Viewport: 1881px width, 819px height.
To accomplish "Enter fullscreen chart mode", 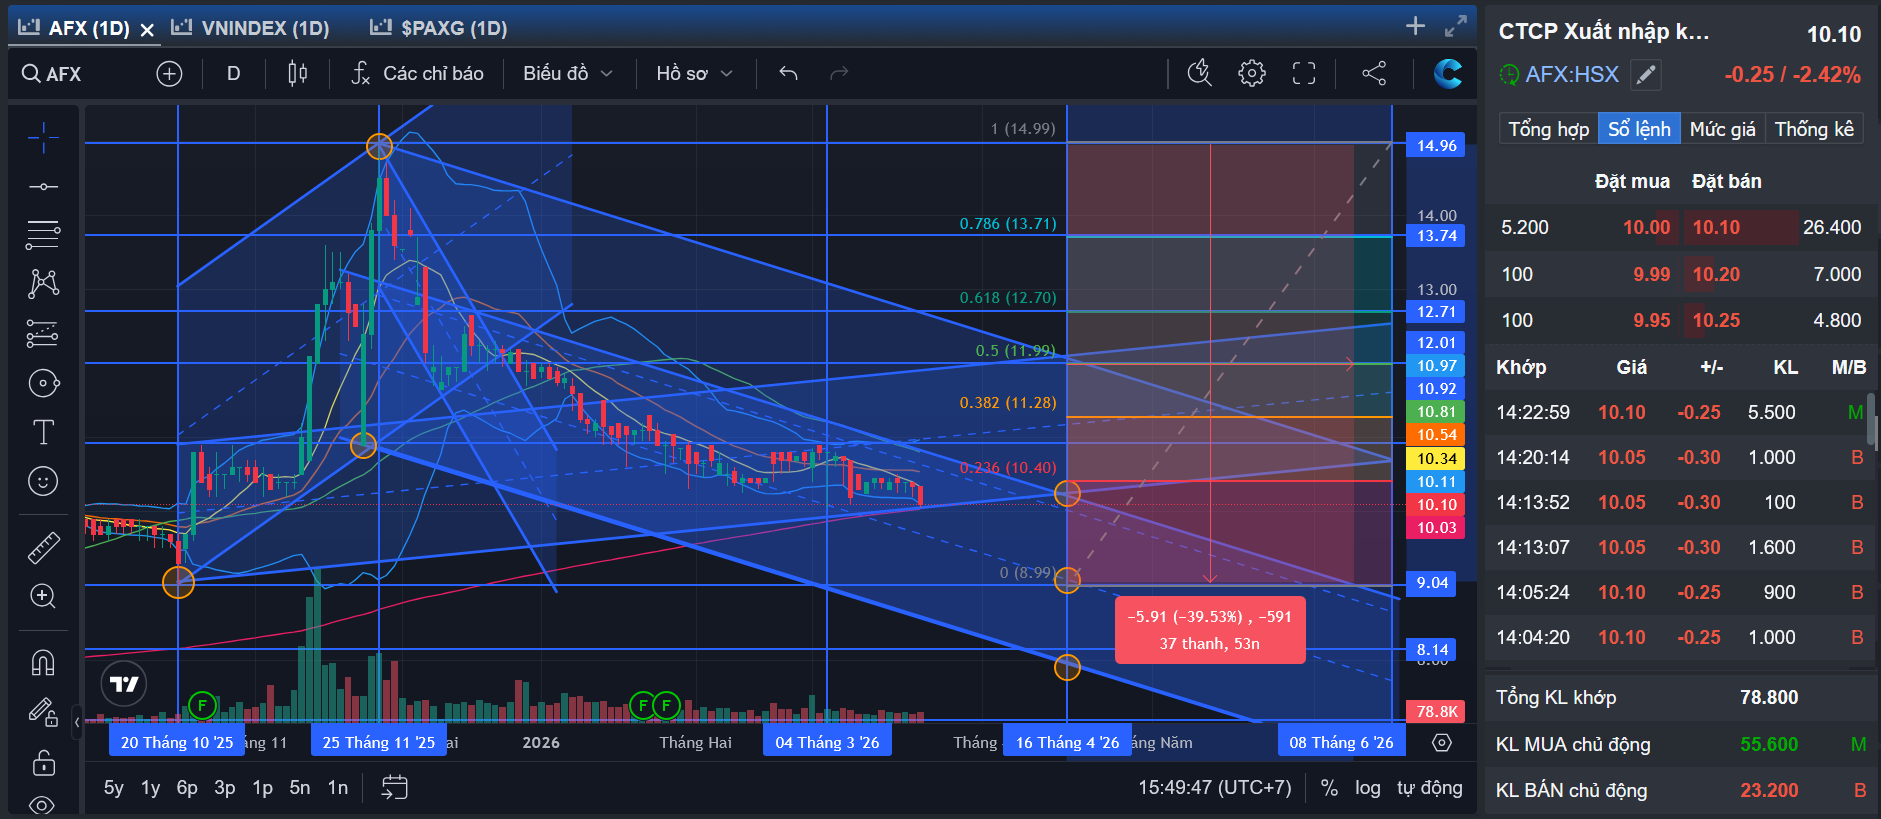I will (x=1304, y=73).
